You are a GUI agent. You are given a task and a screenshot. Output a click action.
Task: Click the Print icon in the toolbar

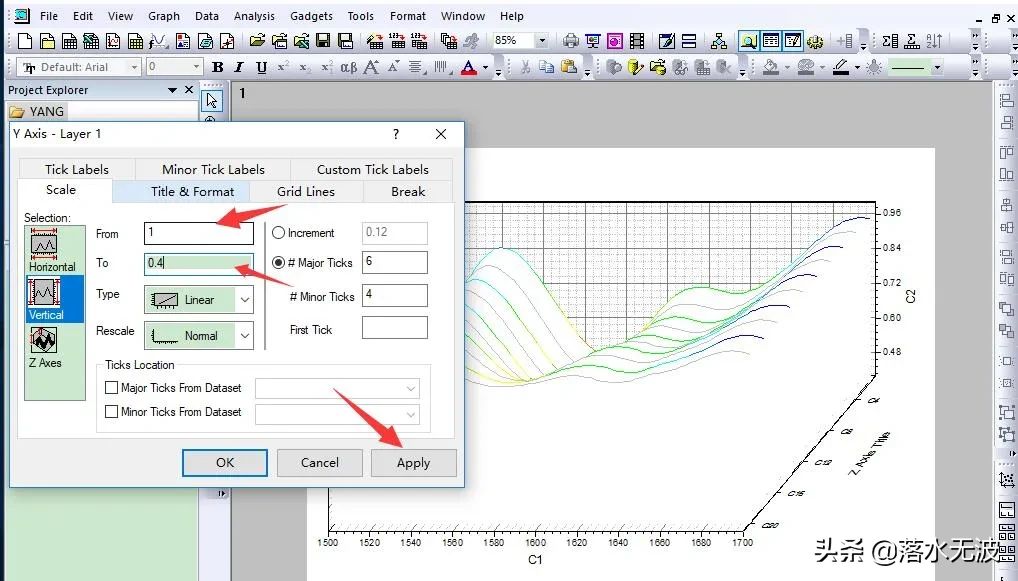coord(570,41)
